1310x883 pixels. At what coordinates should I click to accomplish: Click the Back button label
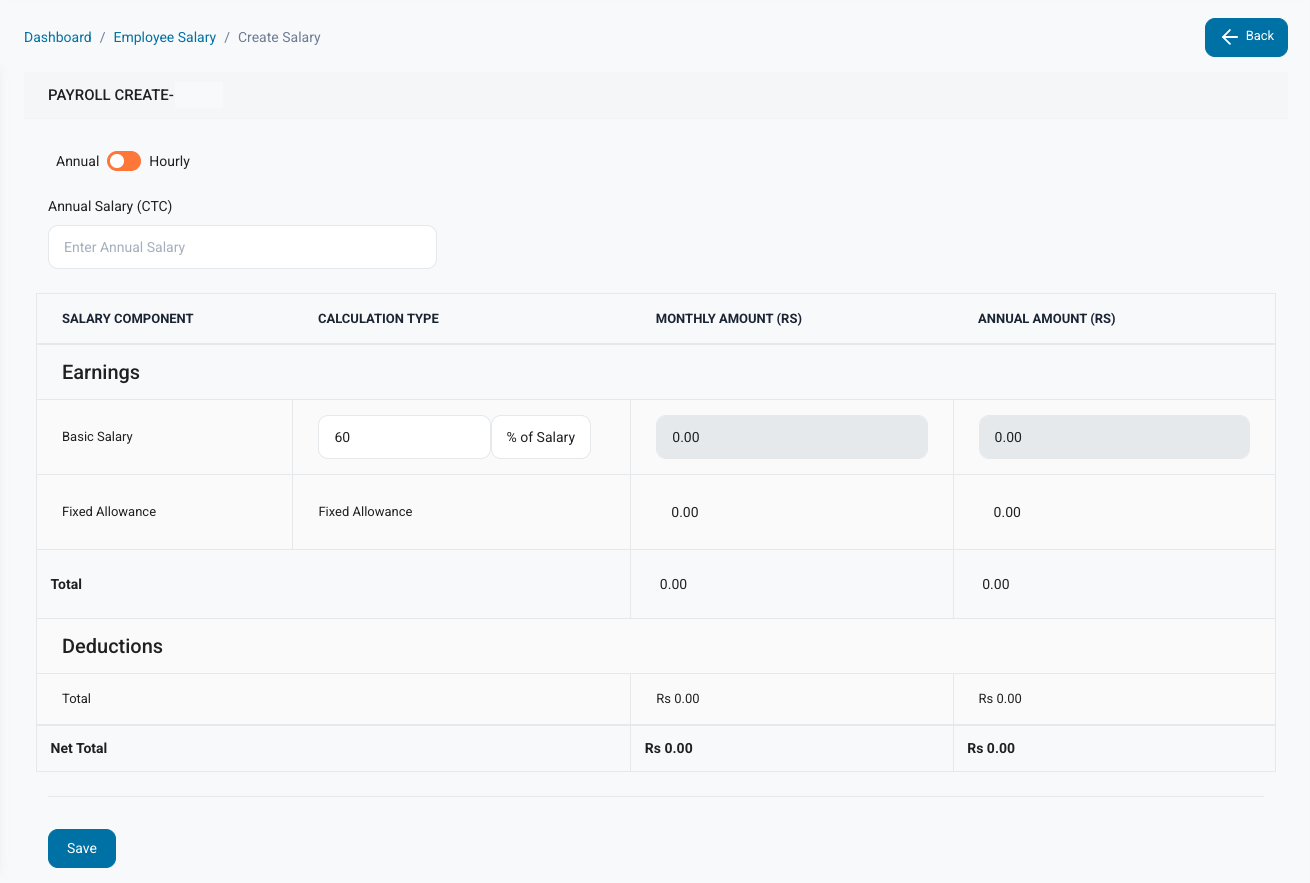[x=1259, y=36]
